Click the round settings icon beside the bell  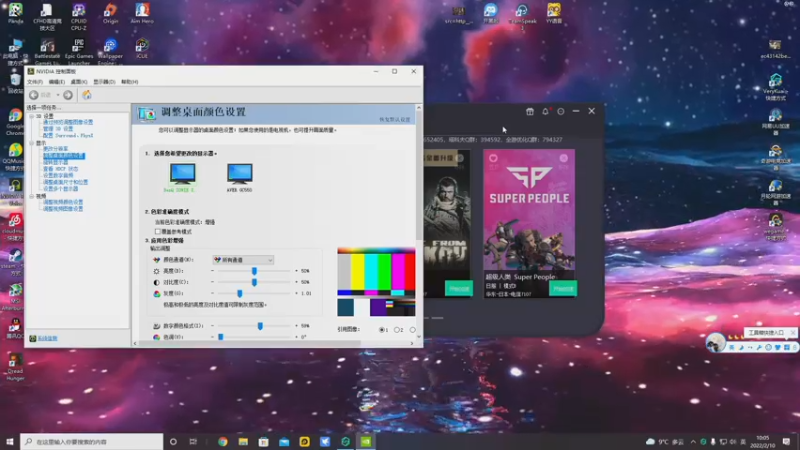coord(561,111)
